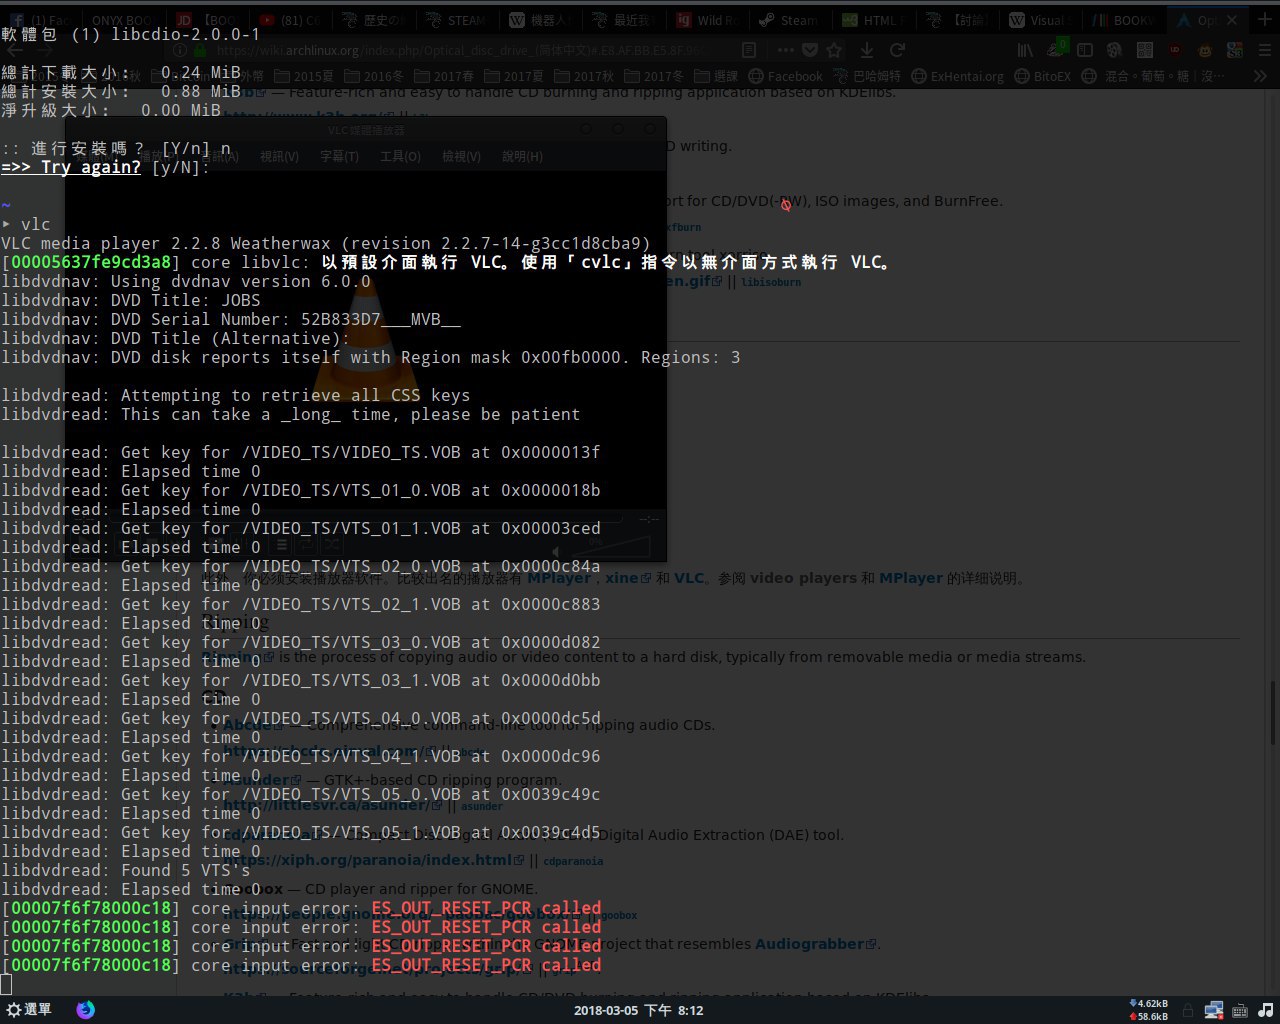Screen dimensions: 1280x1024
Task: Open VLC 視訊(V) menu
Action: [x=279, y=156]
